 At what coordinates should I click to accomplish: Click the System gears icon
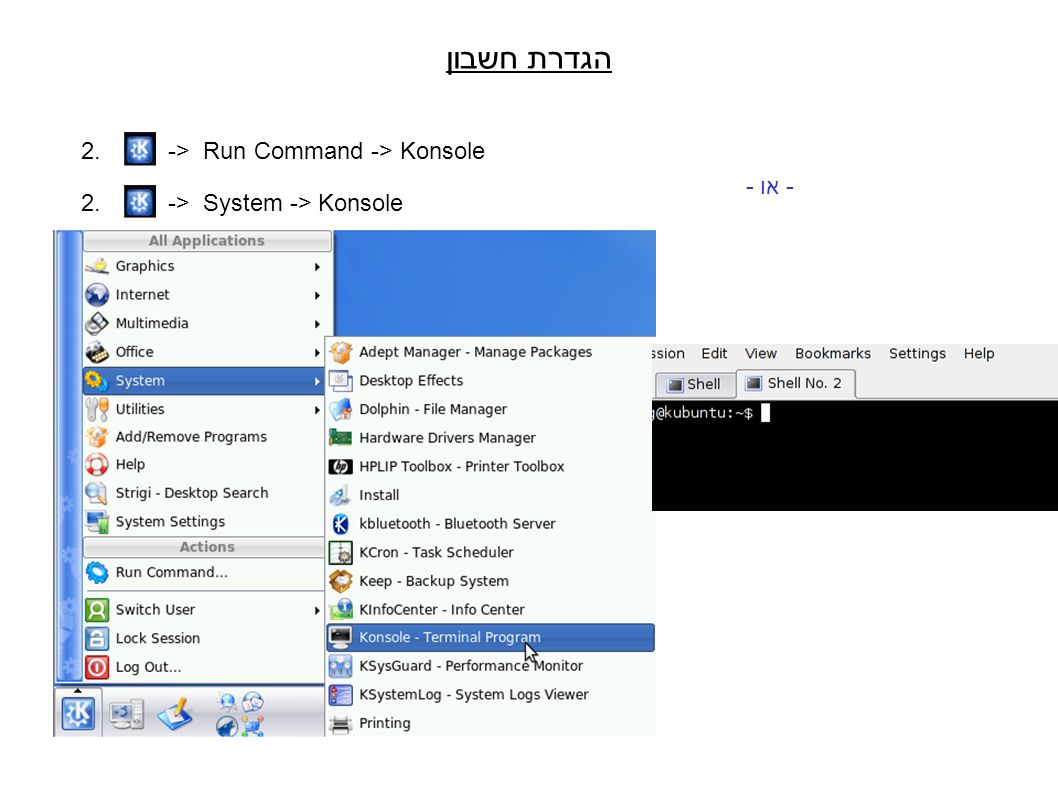[x=97, y=381]
